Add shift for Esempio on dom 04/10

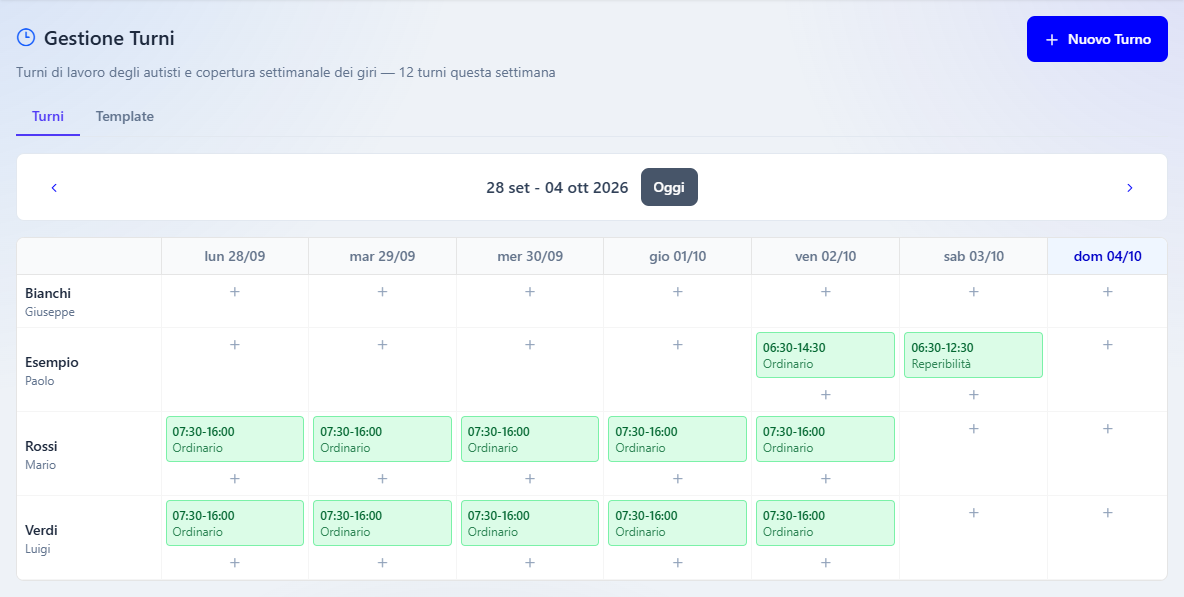click(1108, 345)
